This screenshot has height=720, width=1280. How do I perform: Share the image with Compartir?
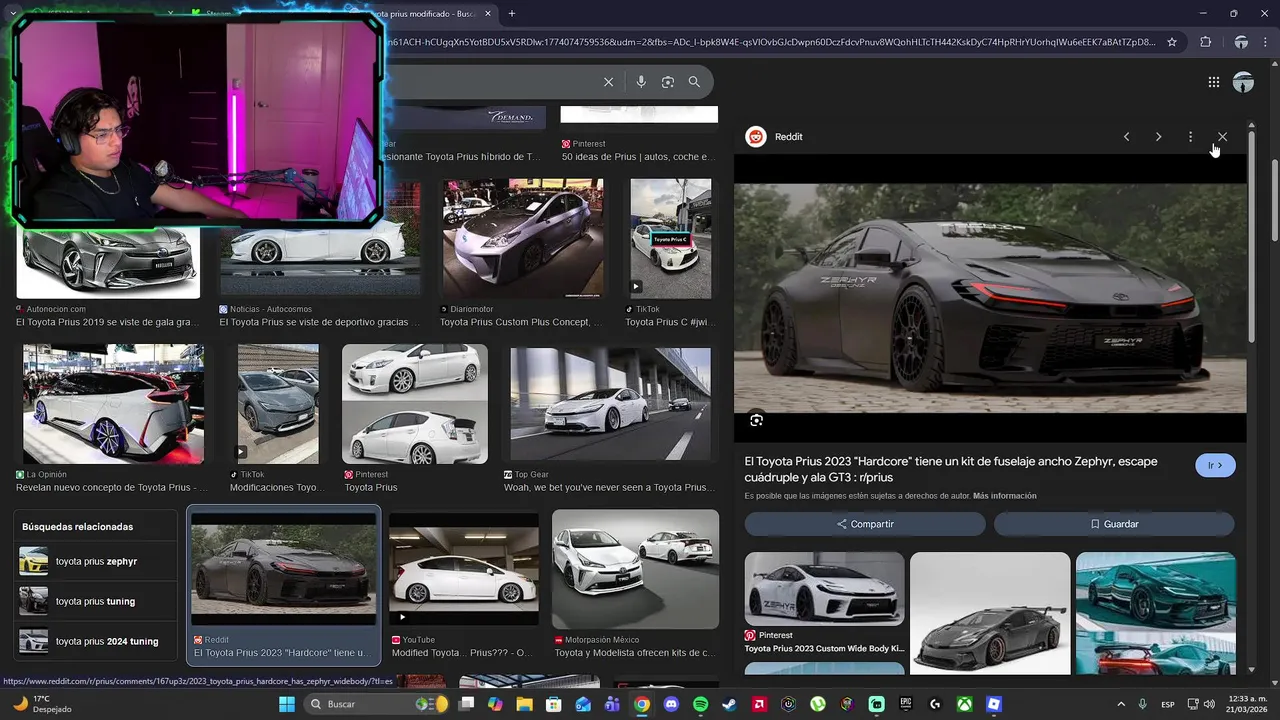pos(865,524)
